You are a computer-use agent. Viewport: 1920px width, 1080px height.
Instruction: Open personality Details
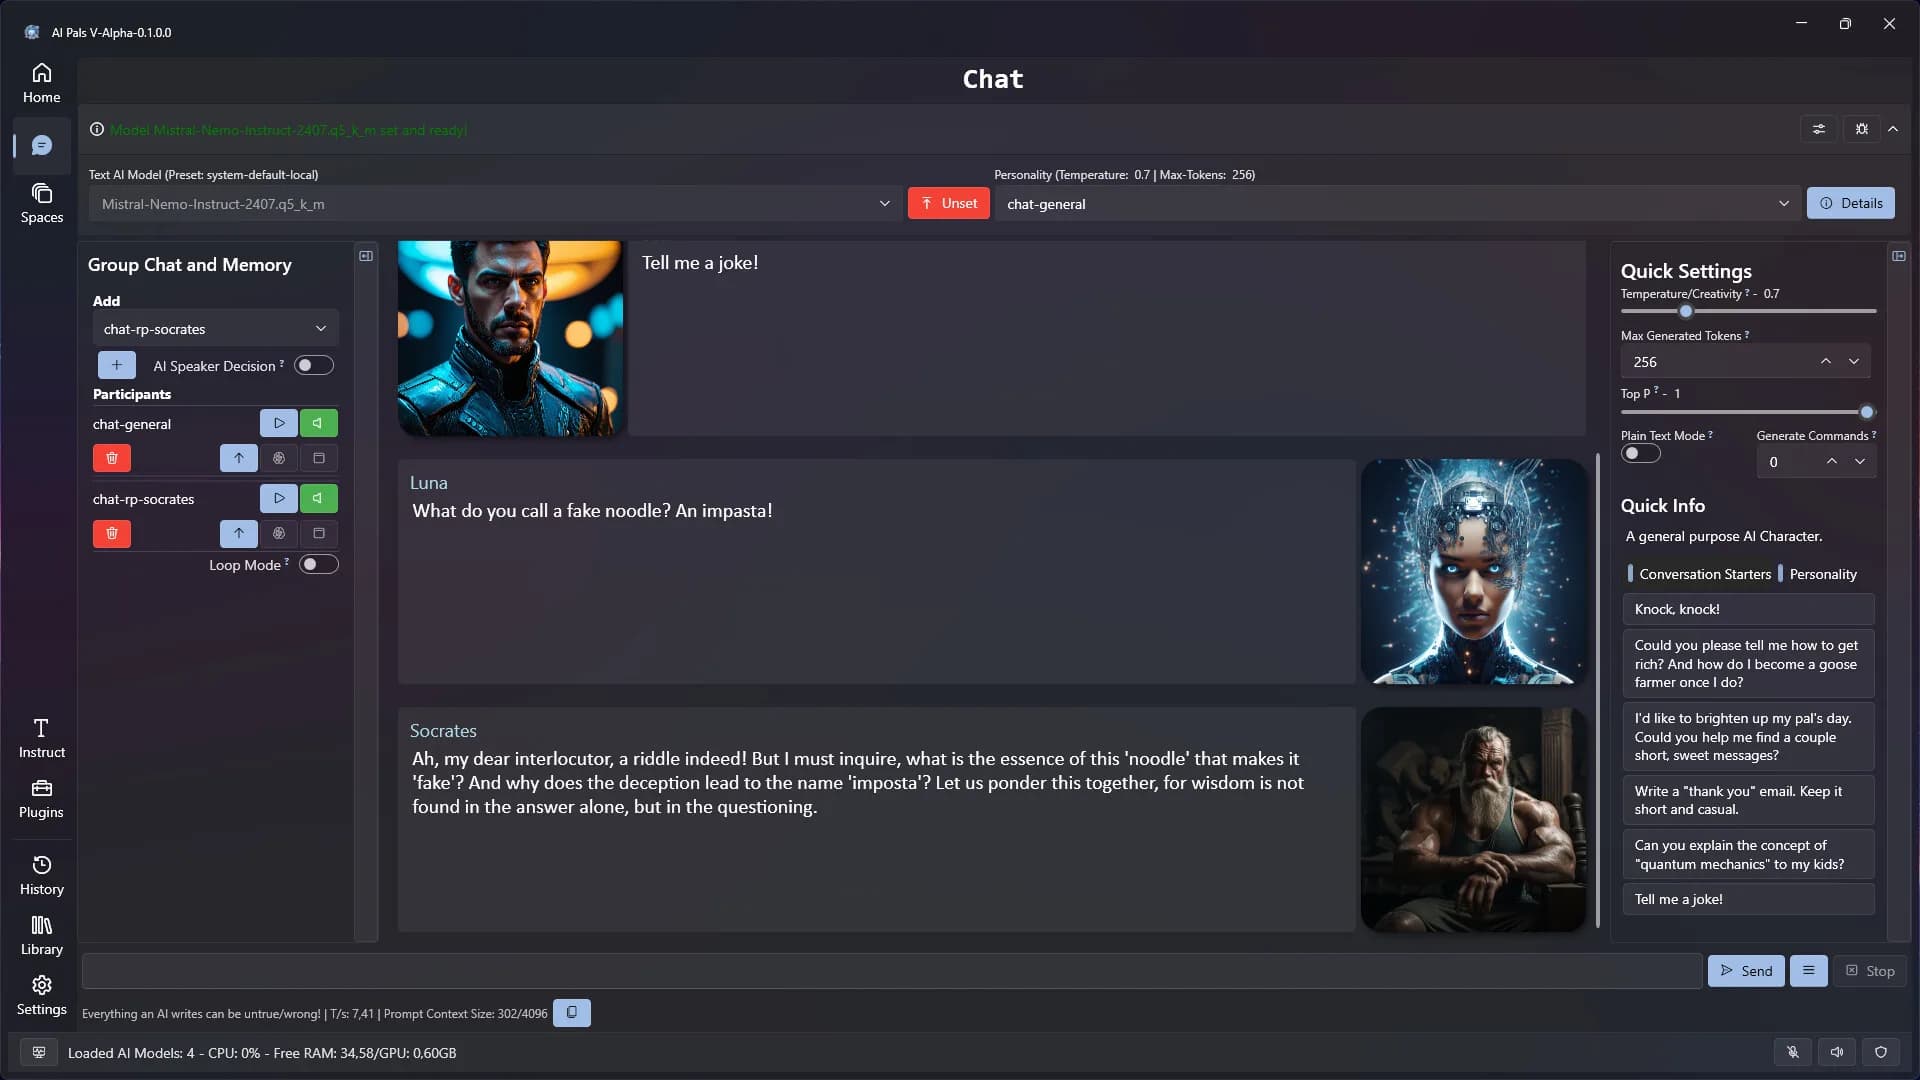point(1850,203)
